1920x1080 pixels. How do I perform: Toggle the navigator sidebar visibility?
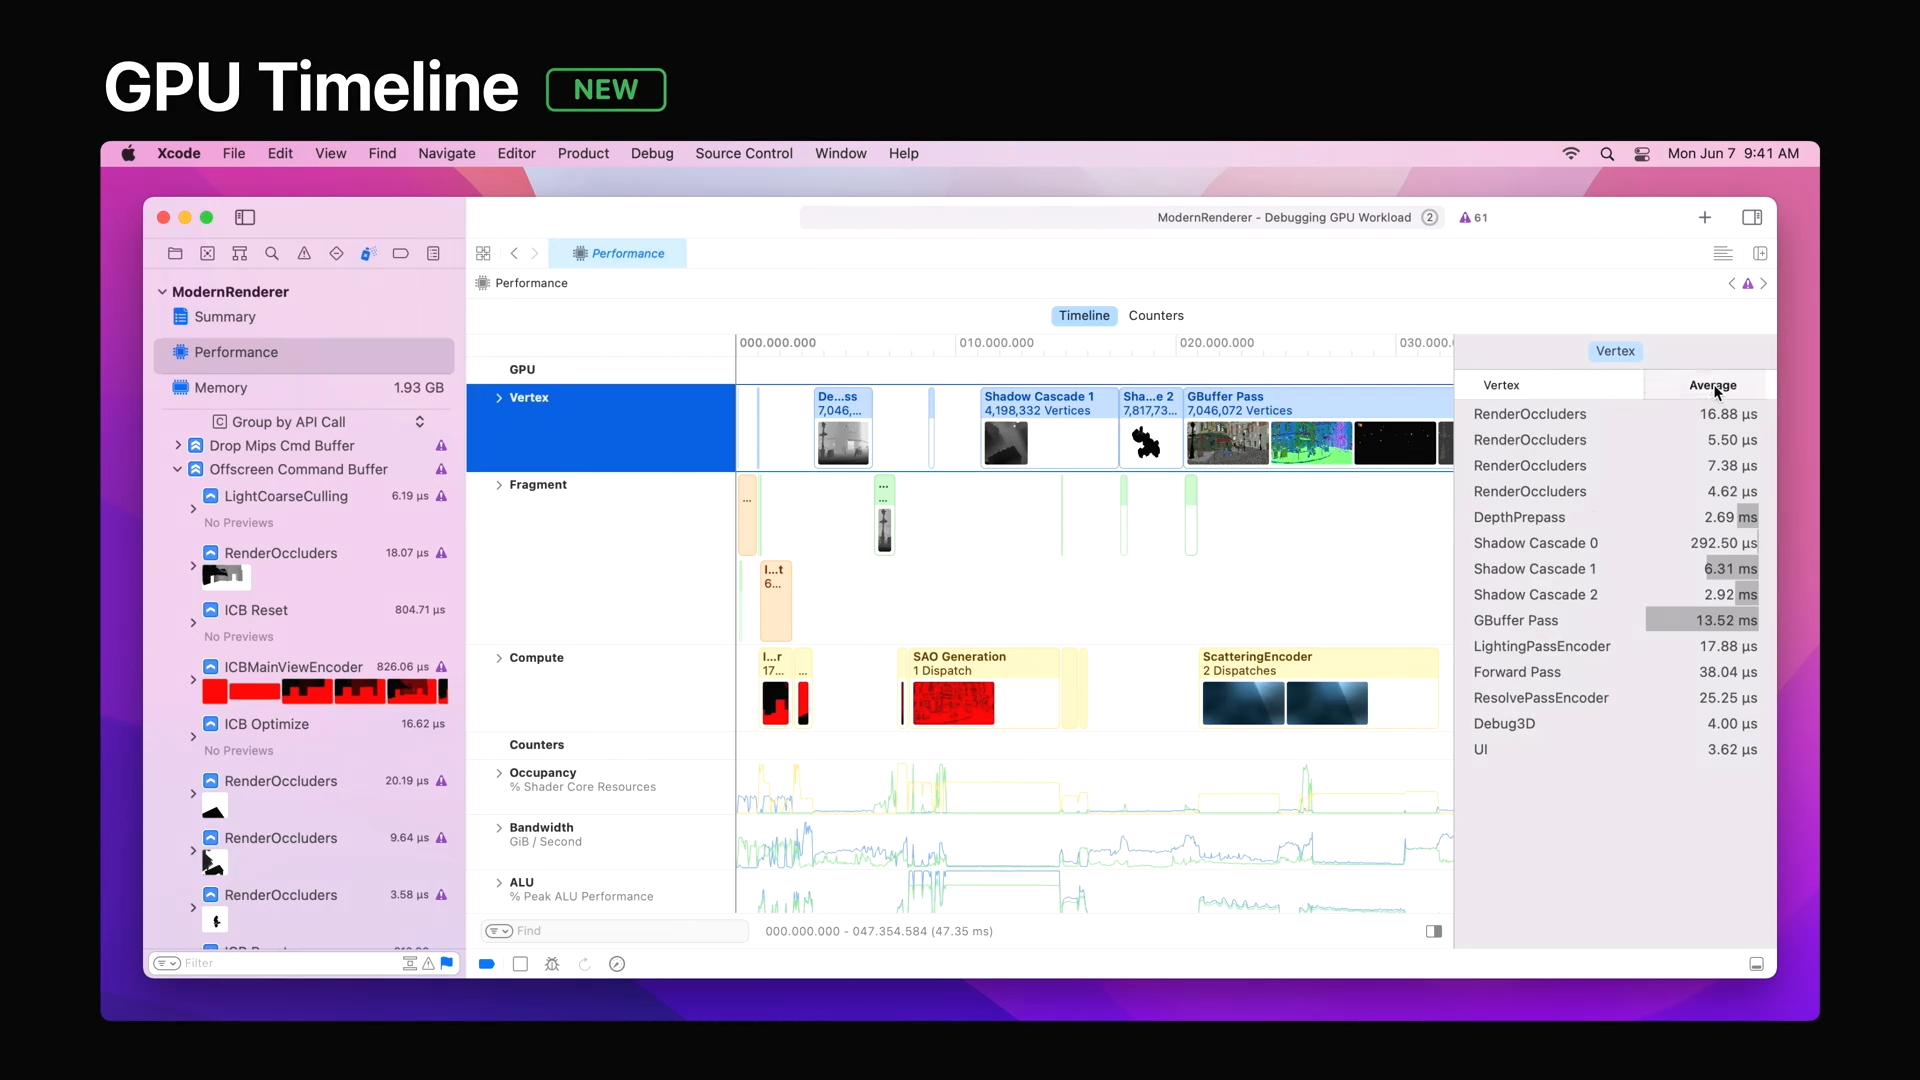point(245,217)
